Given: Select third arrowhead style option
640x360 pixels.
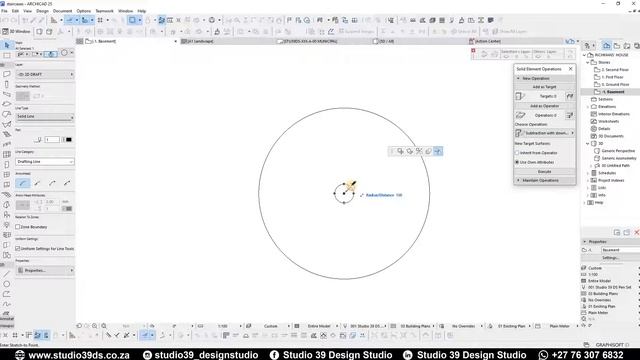Looking at the screenshot, I should pyautogui.click(x=52, y=183).
